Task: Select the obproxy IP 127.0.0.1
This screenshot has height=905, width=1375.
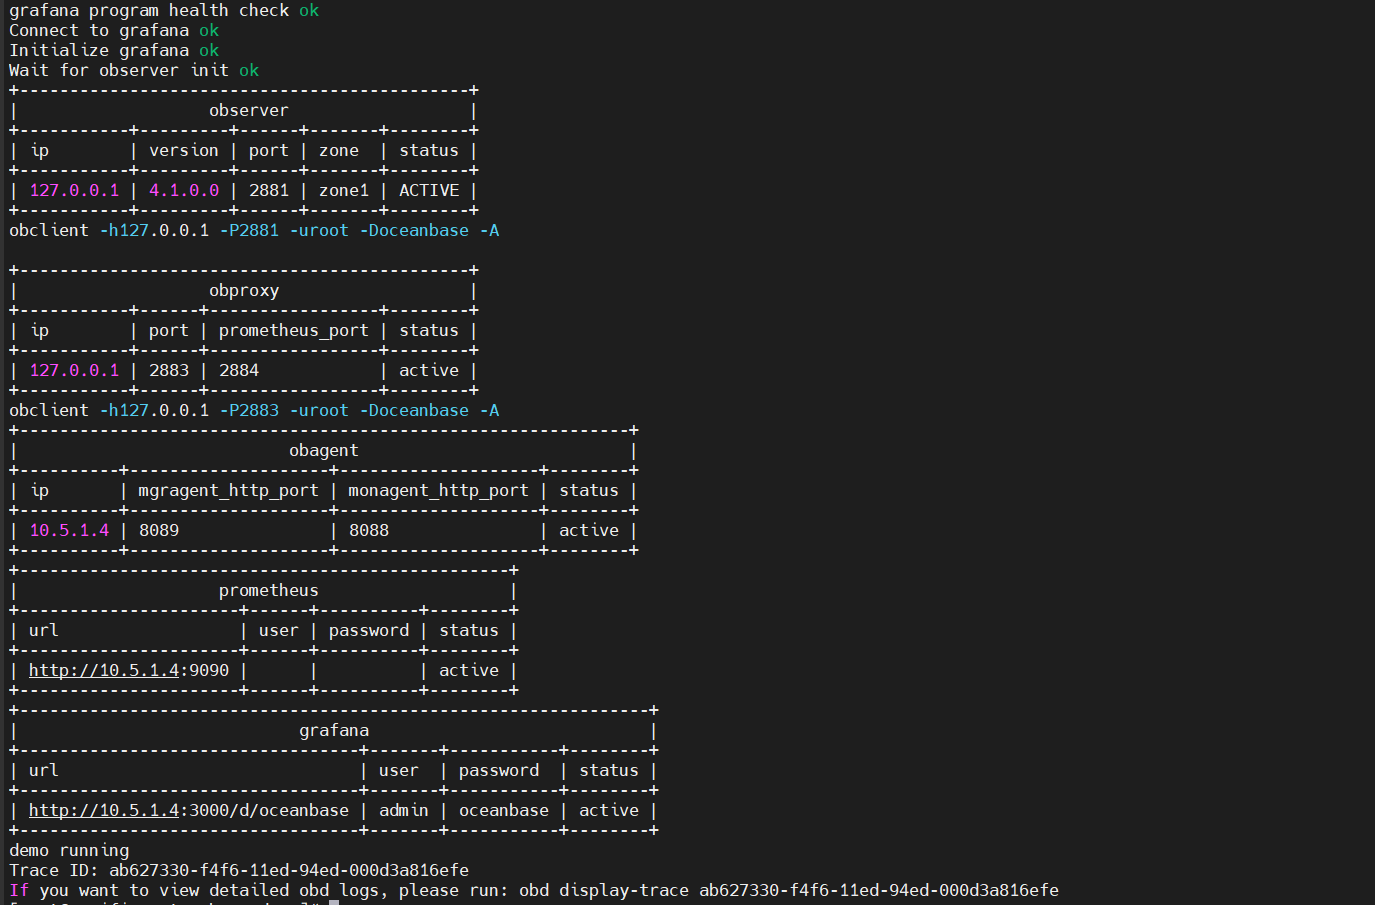Action: click(x=74, y=371)
